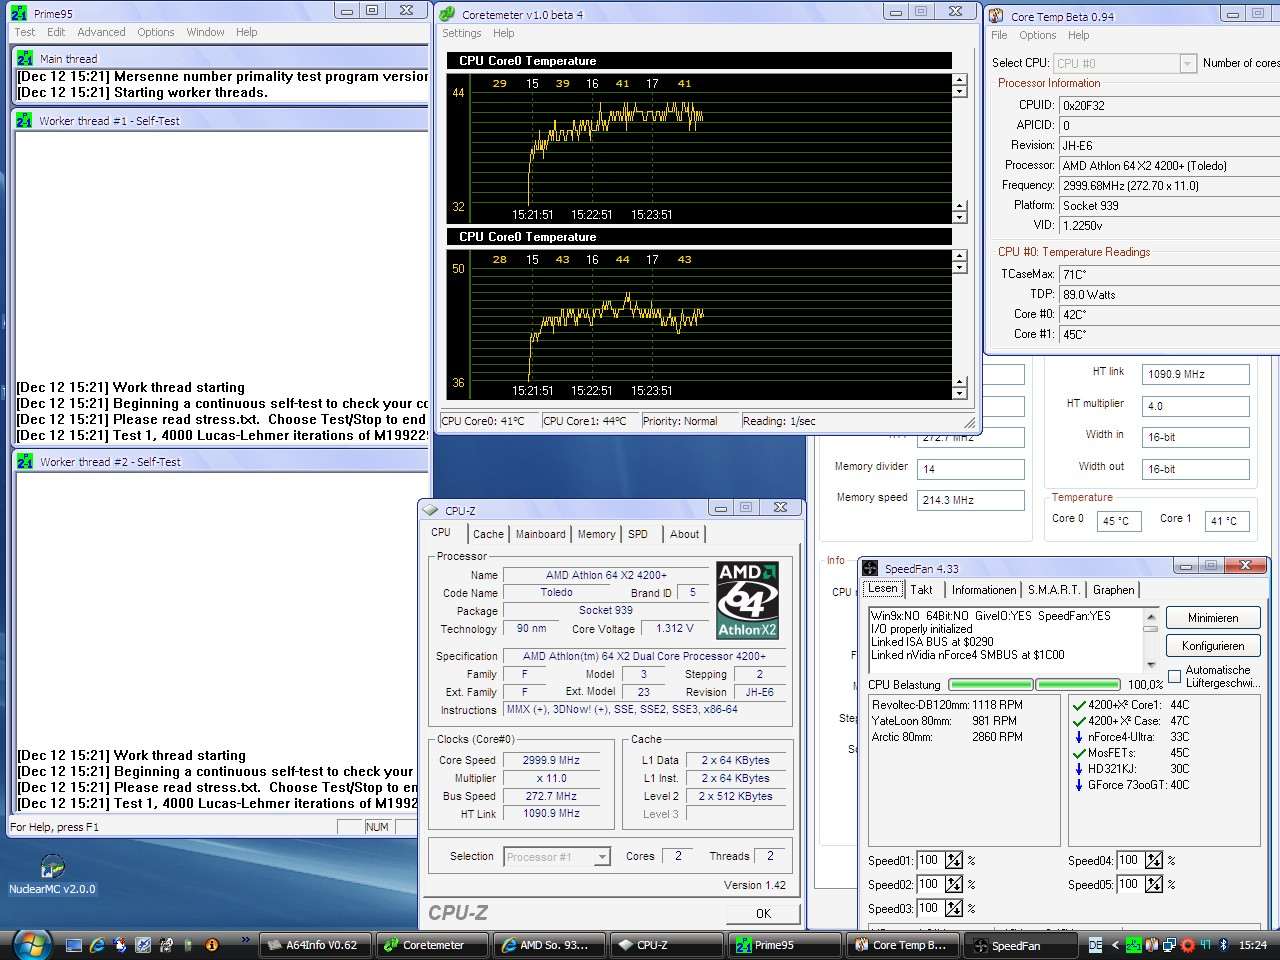Click Coretemeter title bar leaf icon
The image size is (1280, 960).
(x=447, y=14)
